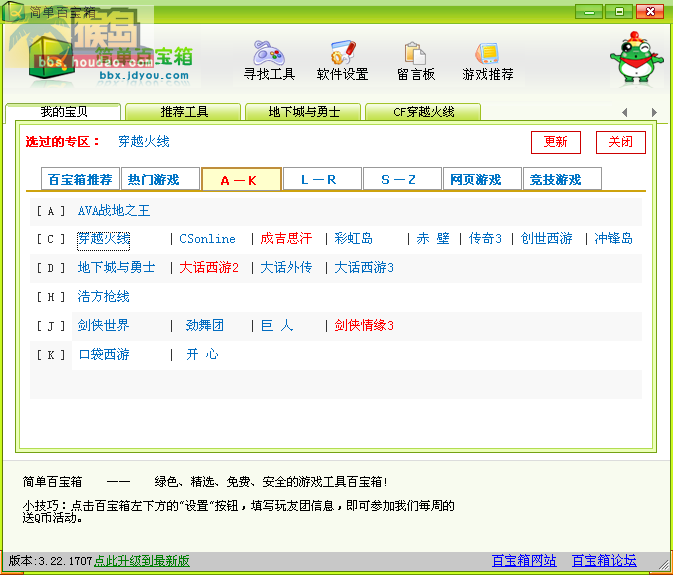
Task: Click the tab scroll left arrow
Action: point(624,112)
